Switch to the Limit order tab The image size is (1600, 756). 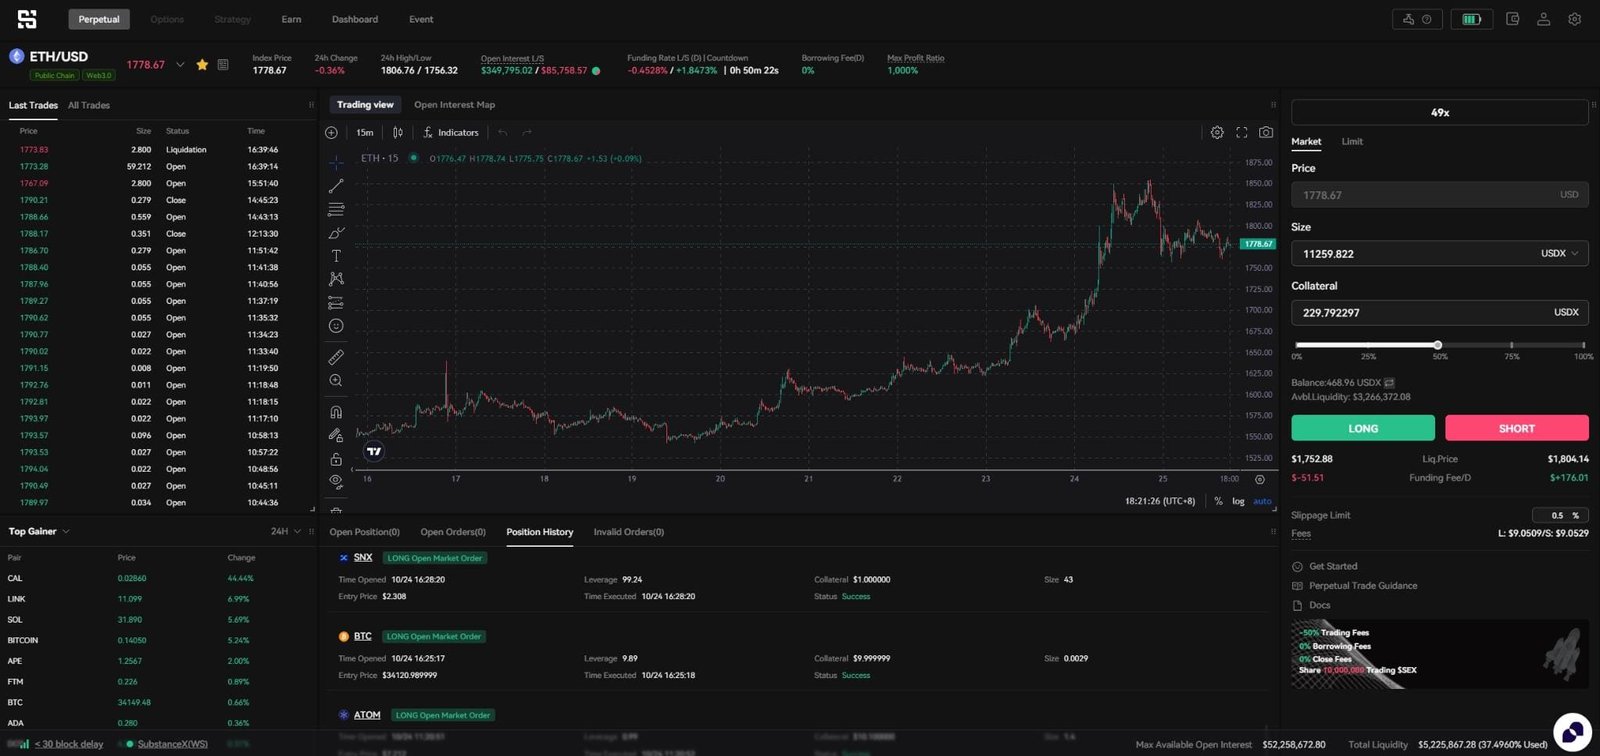coord(1352,142)
